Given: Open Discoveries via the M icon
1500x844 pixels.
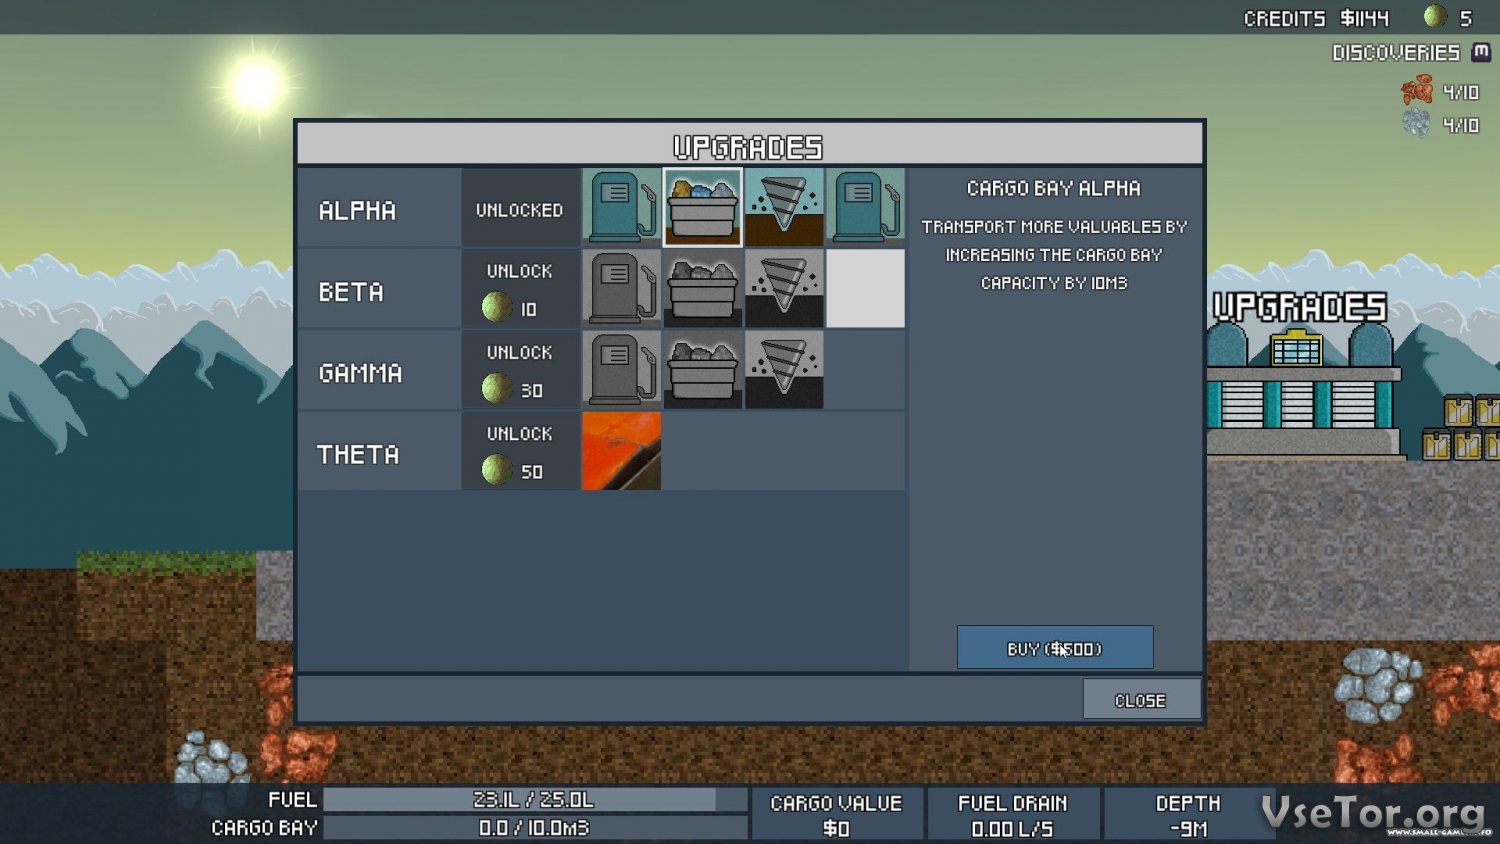Looking at the screenshot, I should [1481, 52].
